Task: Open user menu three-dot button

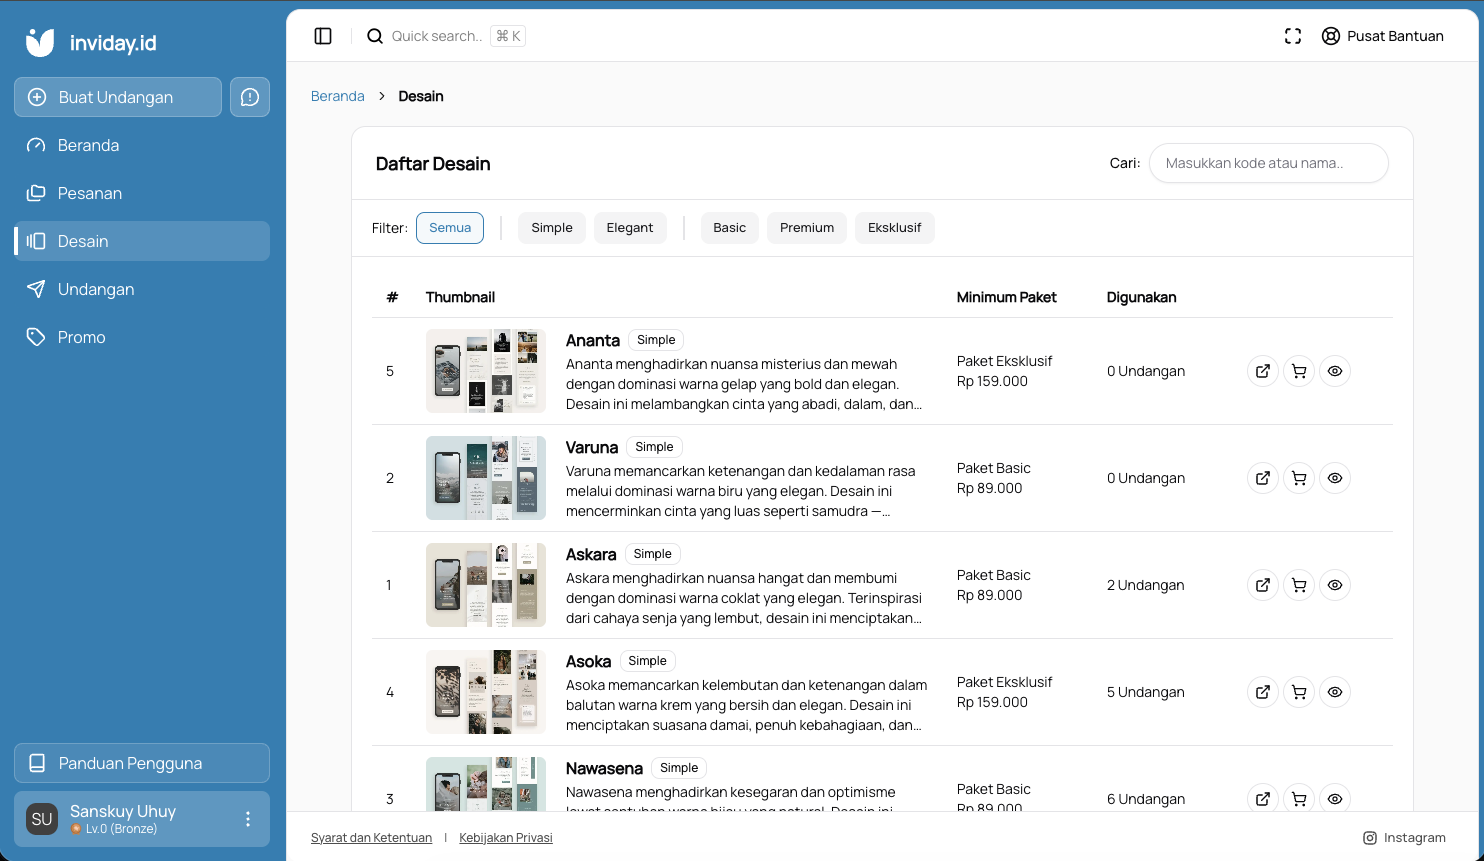Action: coord(248,819)
